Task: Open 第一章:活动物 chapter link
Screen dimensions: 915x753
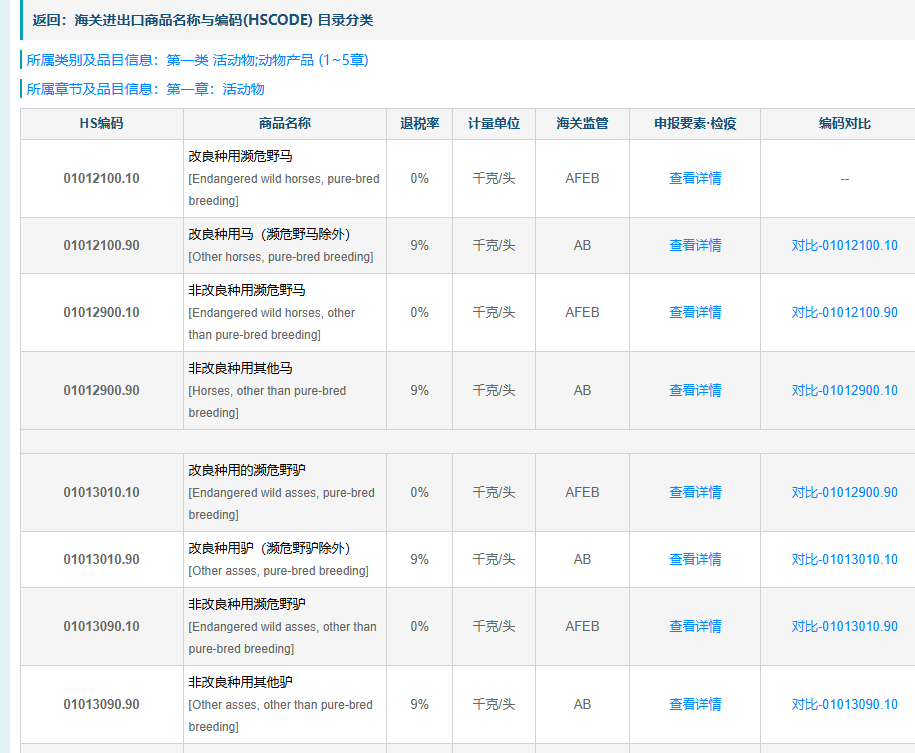Action: click(x=215, y=89)
